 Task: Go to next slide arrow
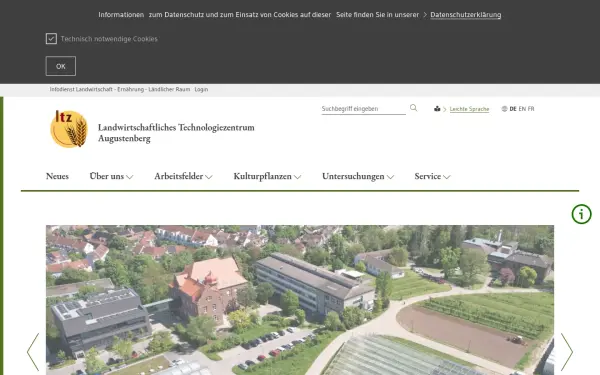567,352
